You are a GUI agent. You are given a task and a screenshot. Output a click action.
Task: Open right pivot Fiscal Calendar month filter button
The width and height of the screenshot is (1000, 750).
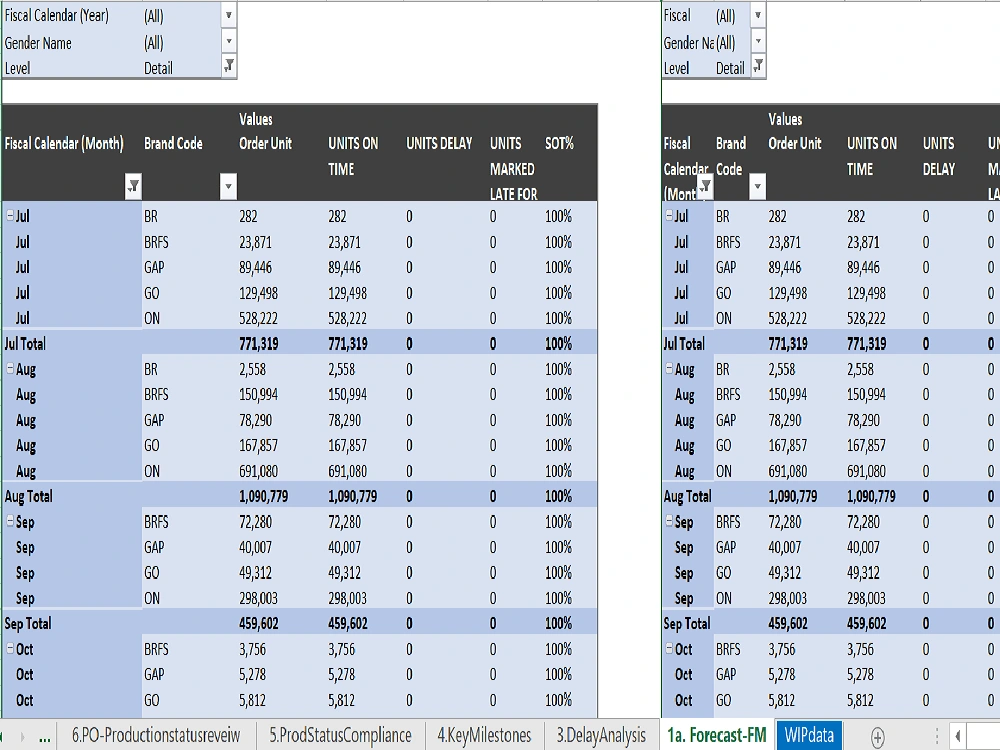coord(705,186)
